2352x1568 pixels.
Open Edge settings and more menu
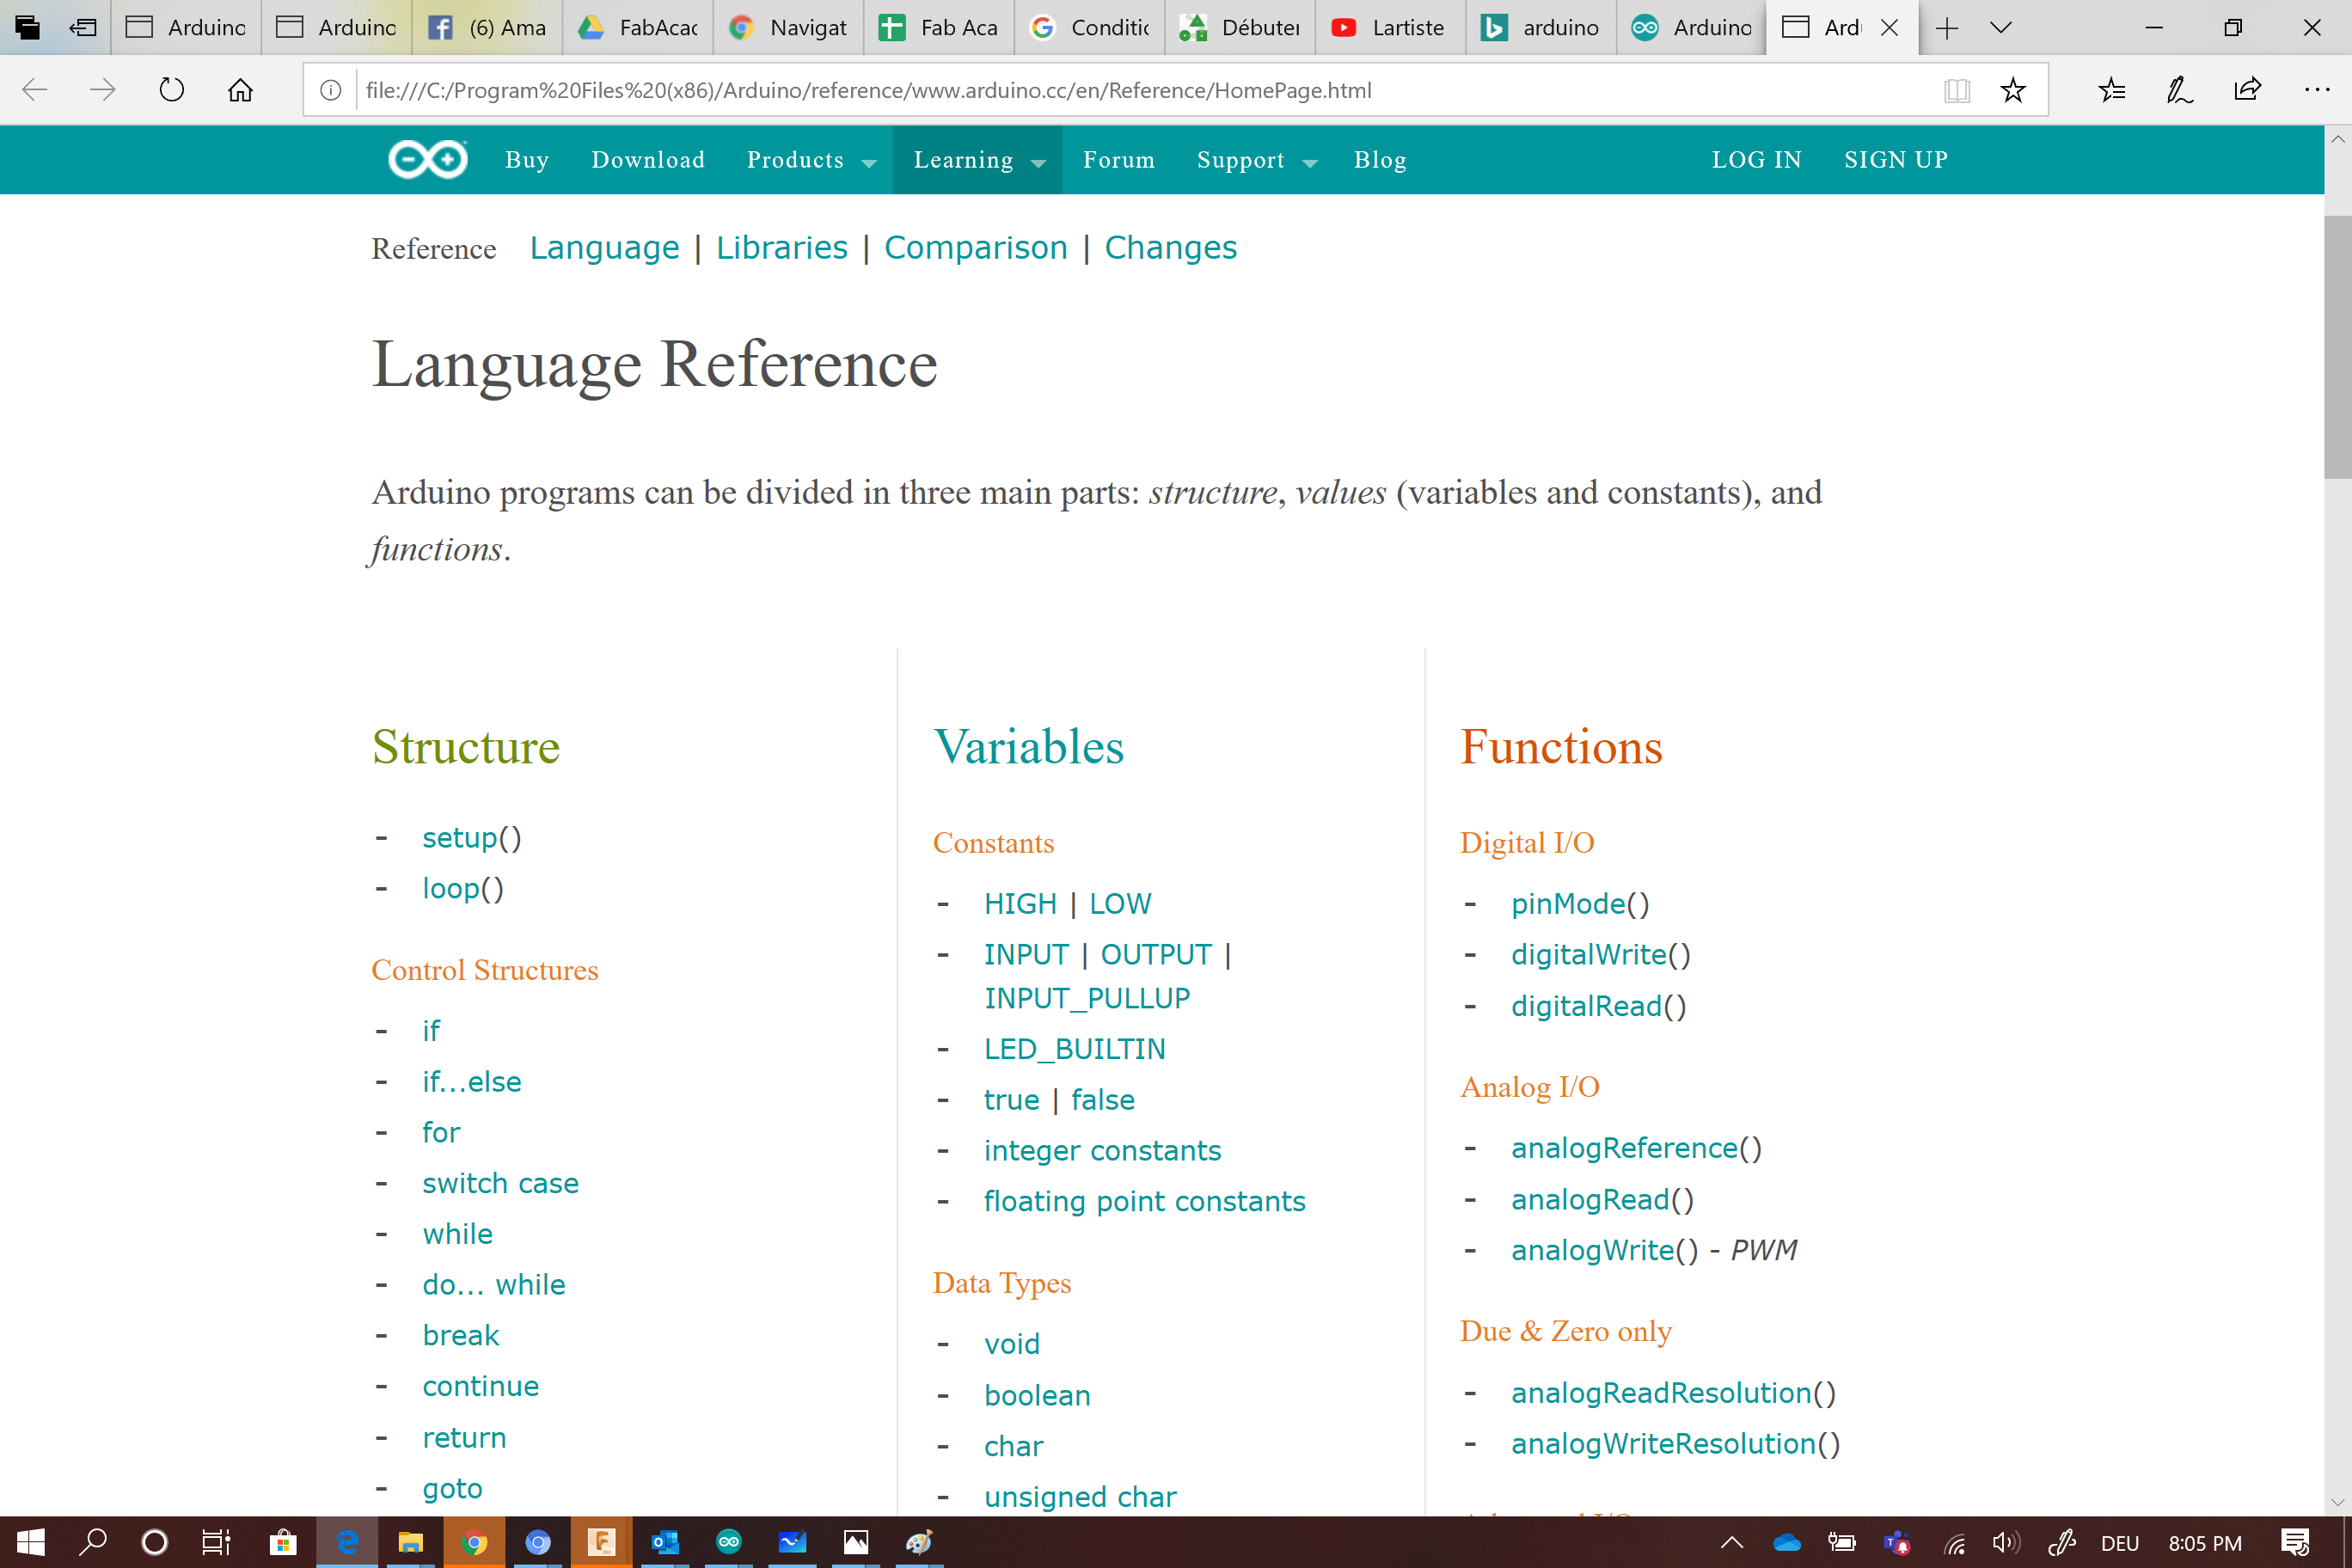click(2316, 91)
